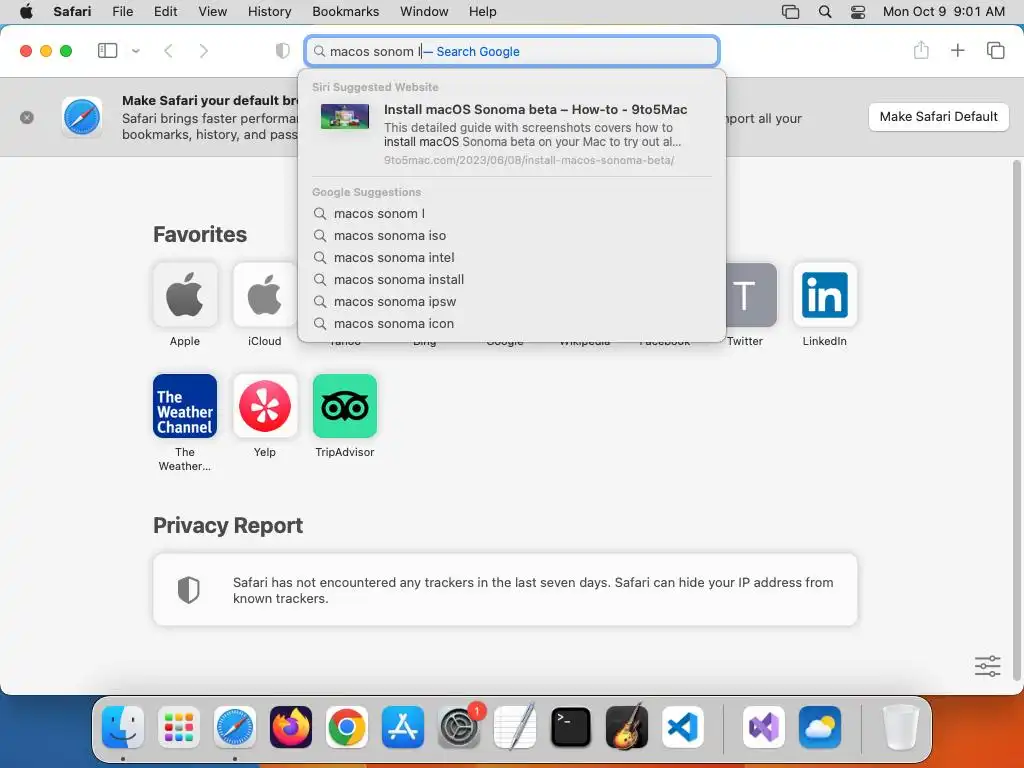The height and width of the screenshot is (768, 1024).
Task: Open Launchpad from the Dock
Action: 179,727
